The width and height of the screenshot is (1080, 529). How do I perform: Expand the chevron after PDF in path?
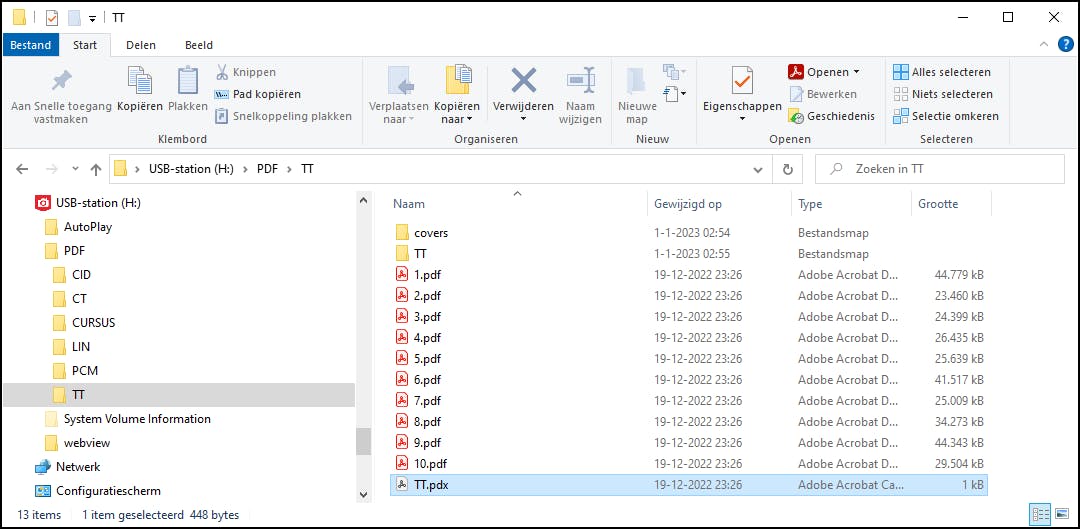pyautogui.click(x=289, y=169)
